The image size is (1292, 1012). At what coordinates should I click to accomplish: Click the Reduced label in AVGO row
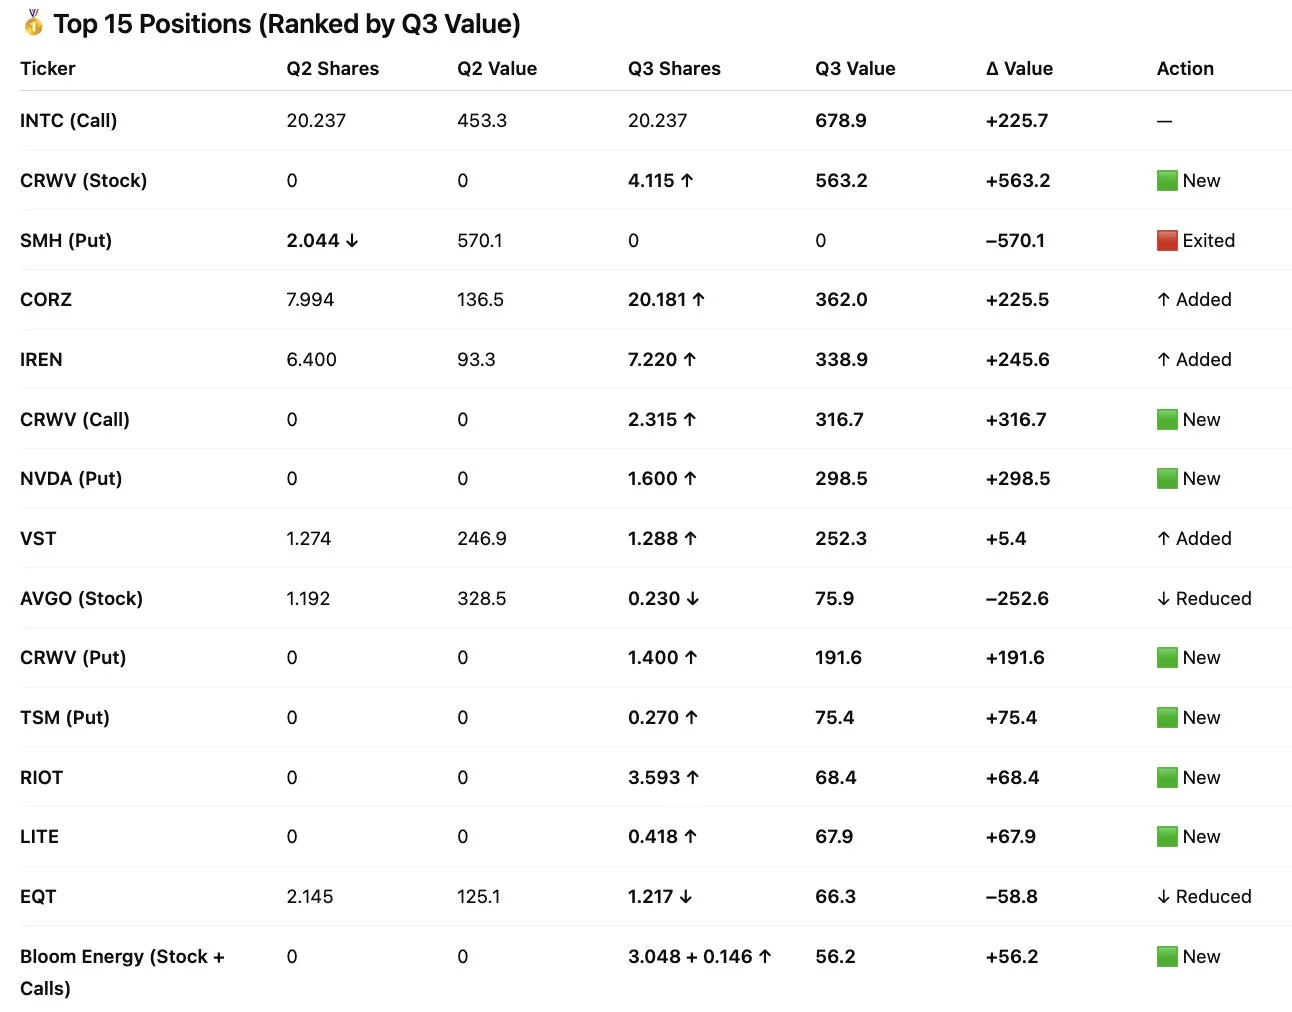point(1212,598)
